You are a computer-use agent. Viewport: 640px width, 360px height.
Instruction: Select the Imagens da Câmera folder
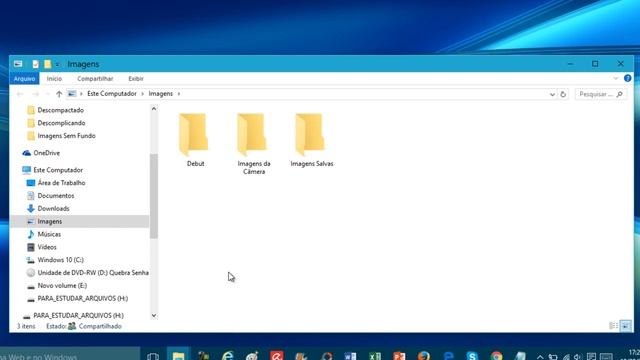point(253,144)
